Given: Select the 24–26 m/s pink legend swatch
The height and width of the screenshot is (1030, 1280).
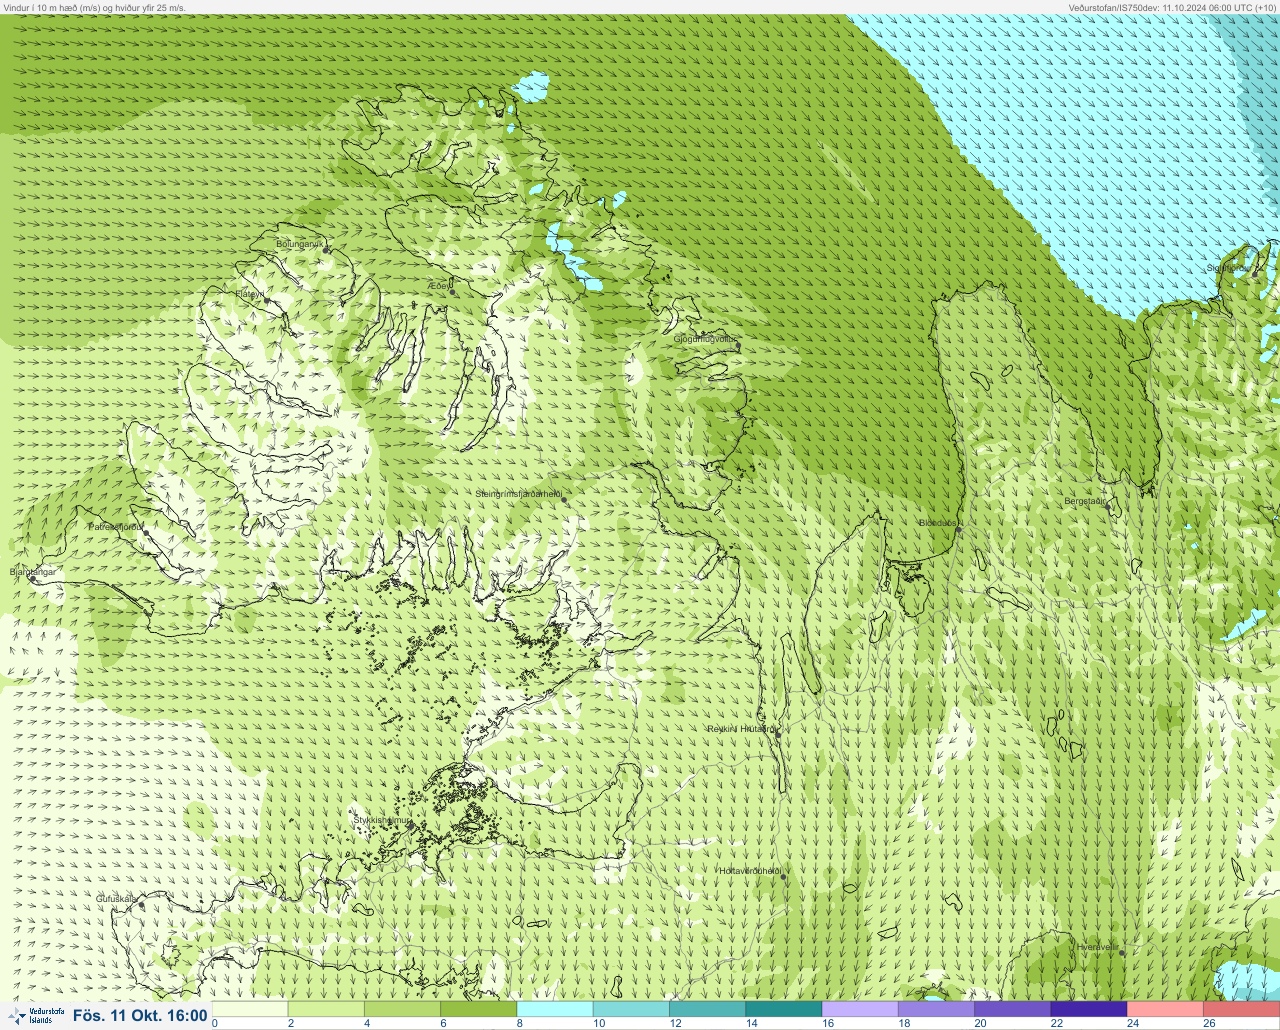Looking at the screenshot, I should coord(1165,1009).
